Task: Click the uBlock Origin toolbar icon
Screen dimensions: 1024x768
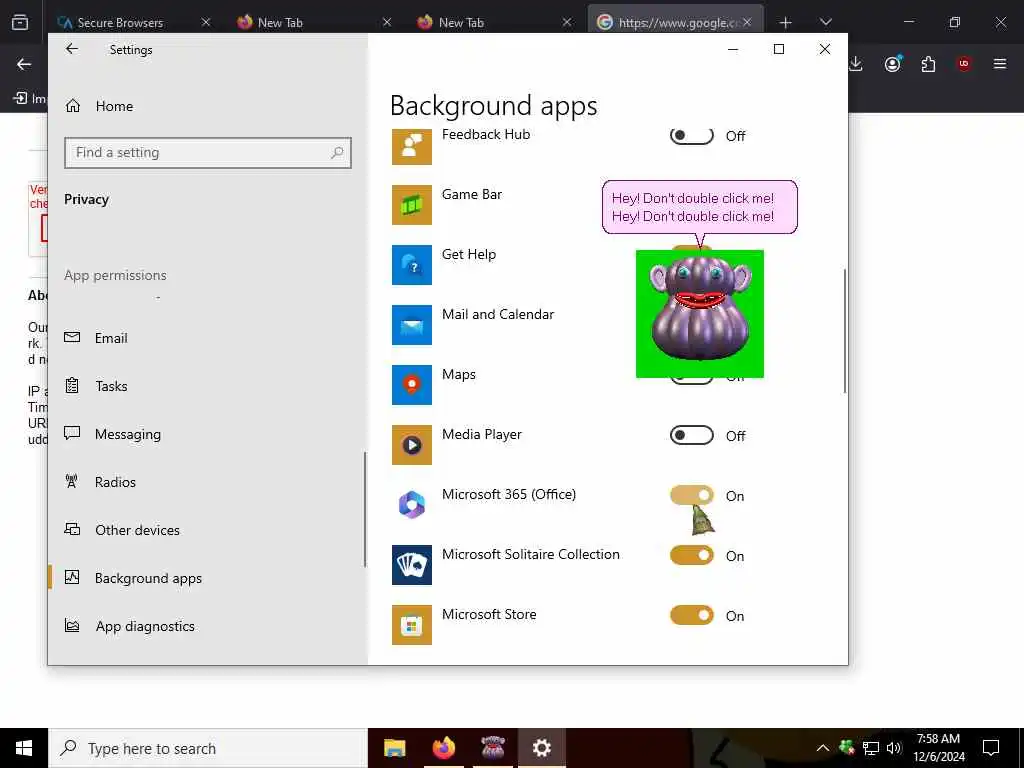Action: coord(964,64)
